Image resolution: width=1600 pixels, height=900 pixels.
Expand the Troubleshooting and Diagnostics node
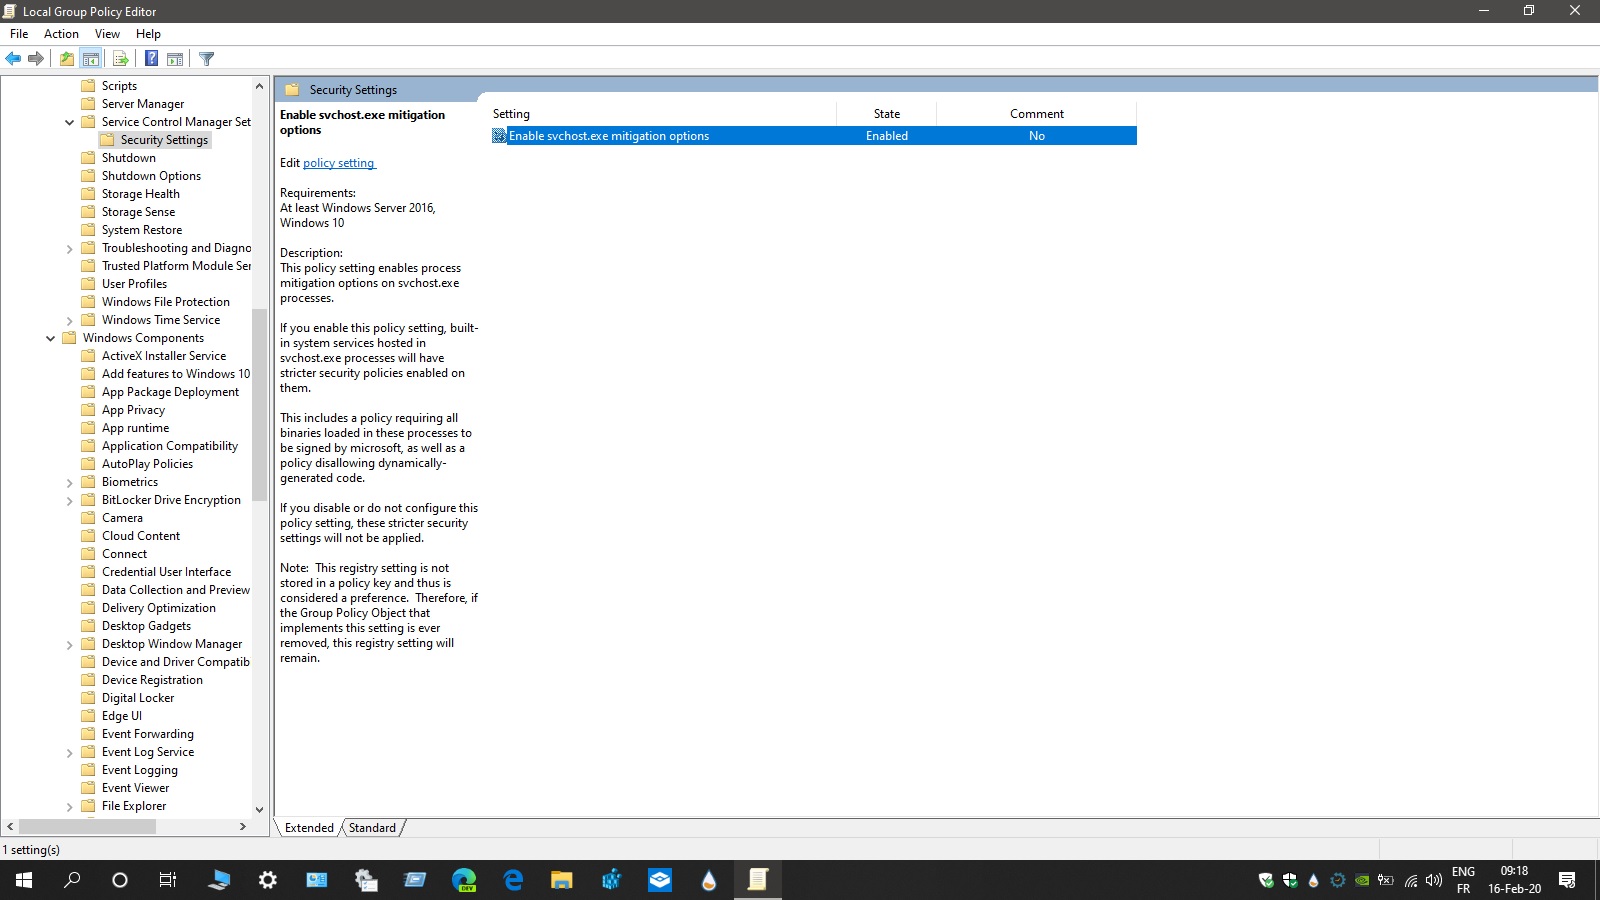point(69,248)
